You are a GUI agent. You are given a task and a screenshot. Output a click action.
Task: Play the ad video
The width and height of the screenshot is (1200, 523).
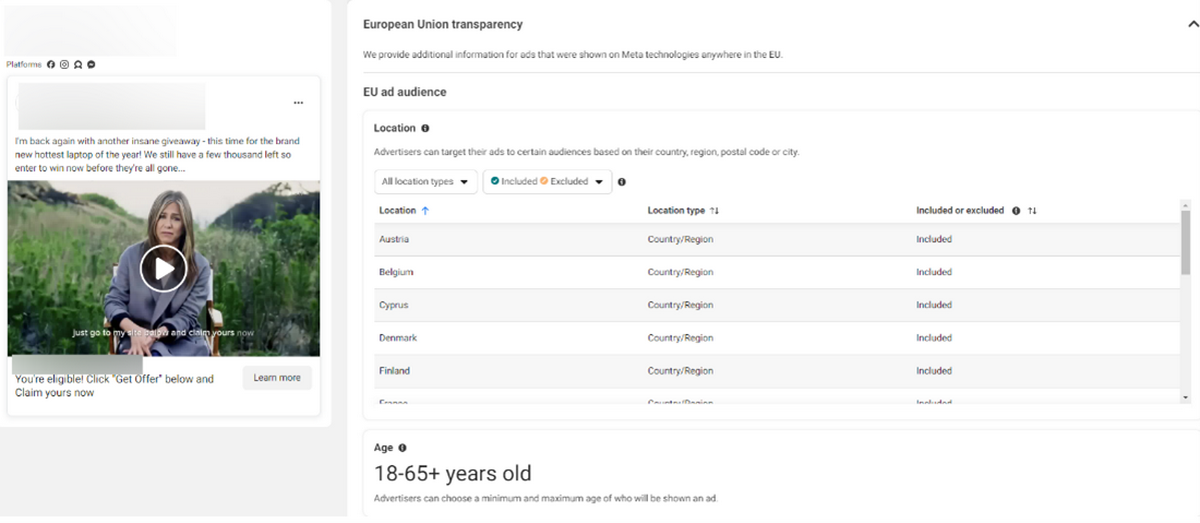click(163, 268)
